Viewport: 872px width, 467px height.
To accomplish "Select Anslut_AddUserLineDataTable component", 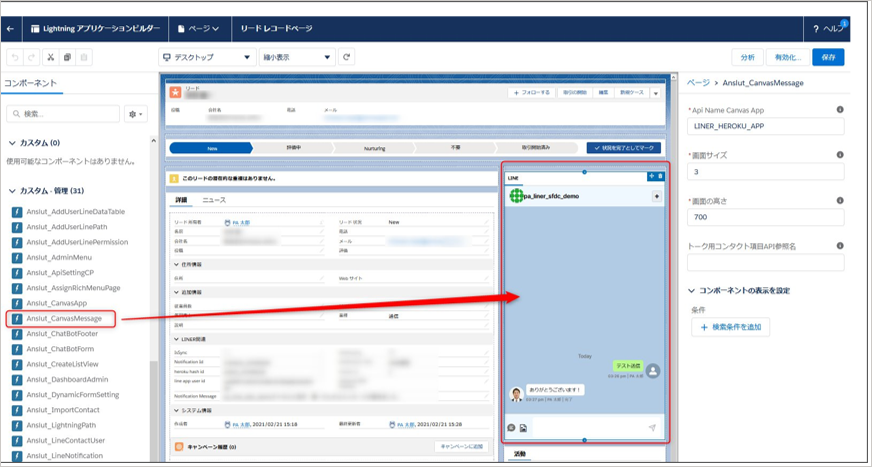I will coord(76,212).
